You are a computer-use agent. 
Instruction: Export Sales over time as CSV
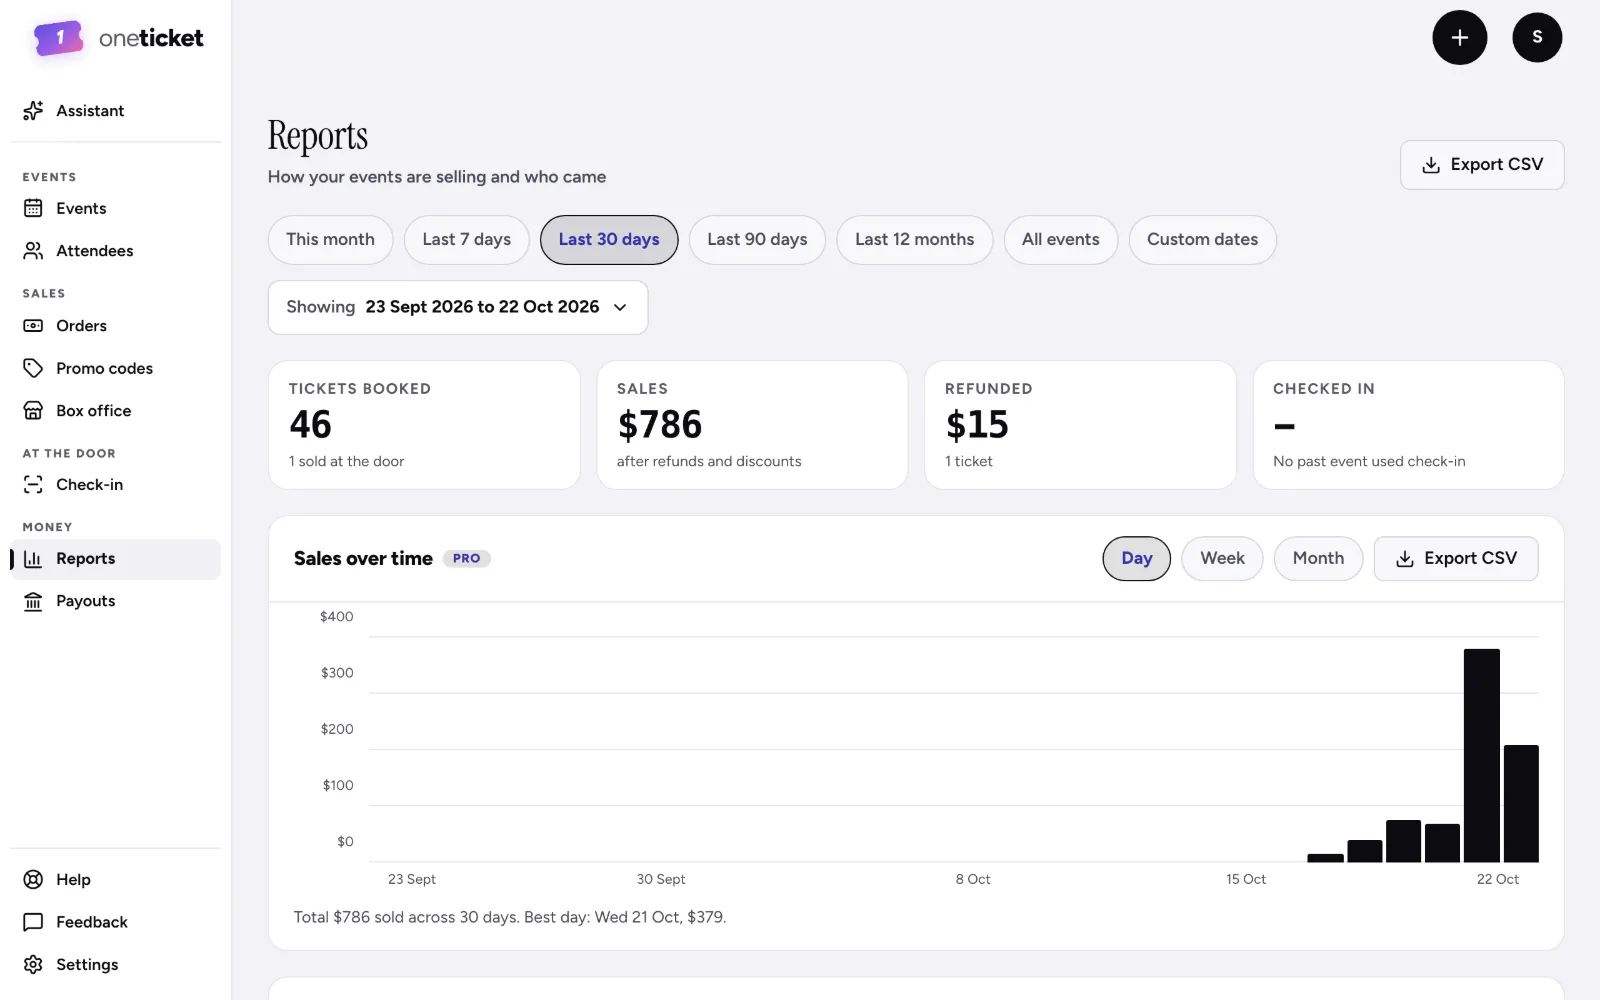tap(1456, 559)
